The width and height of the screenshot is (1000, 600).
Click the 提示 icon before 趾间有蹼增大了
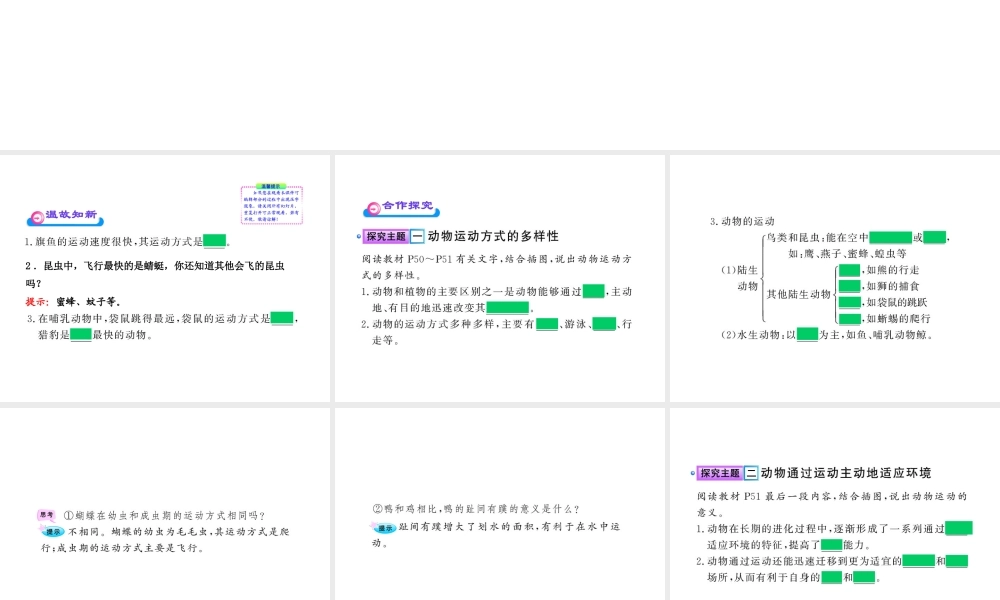[x=385, y=528]
